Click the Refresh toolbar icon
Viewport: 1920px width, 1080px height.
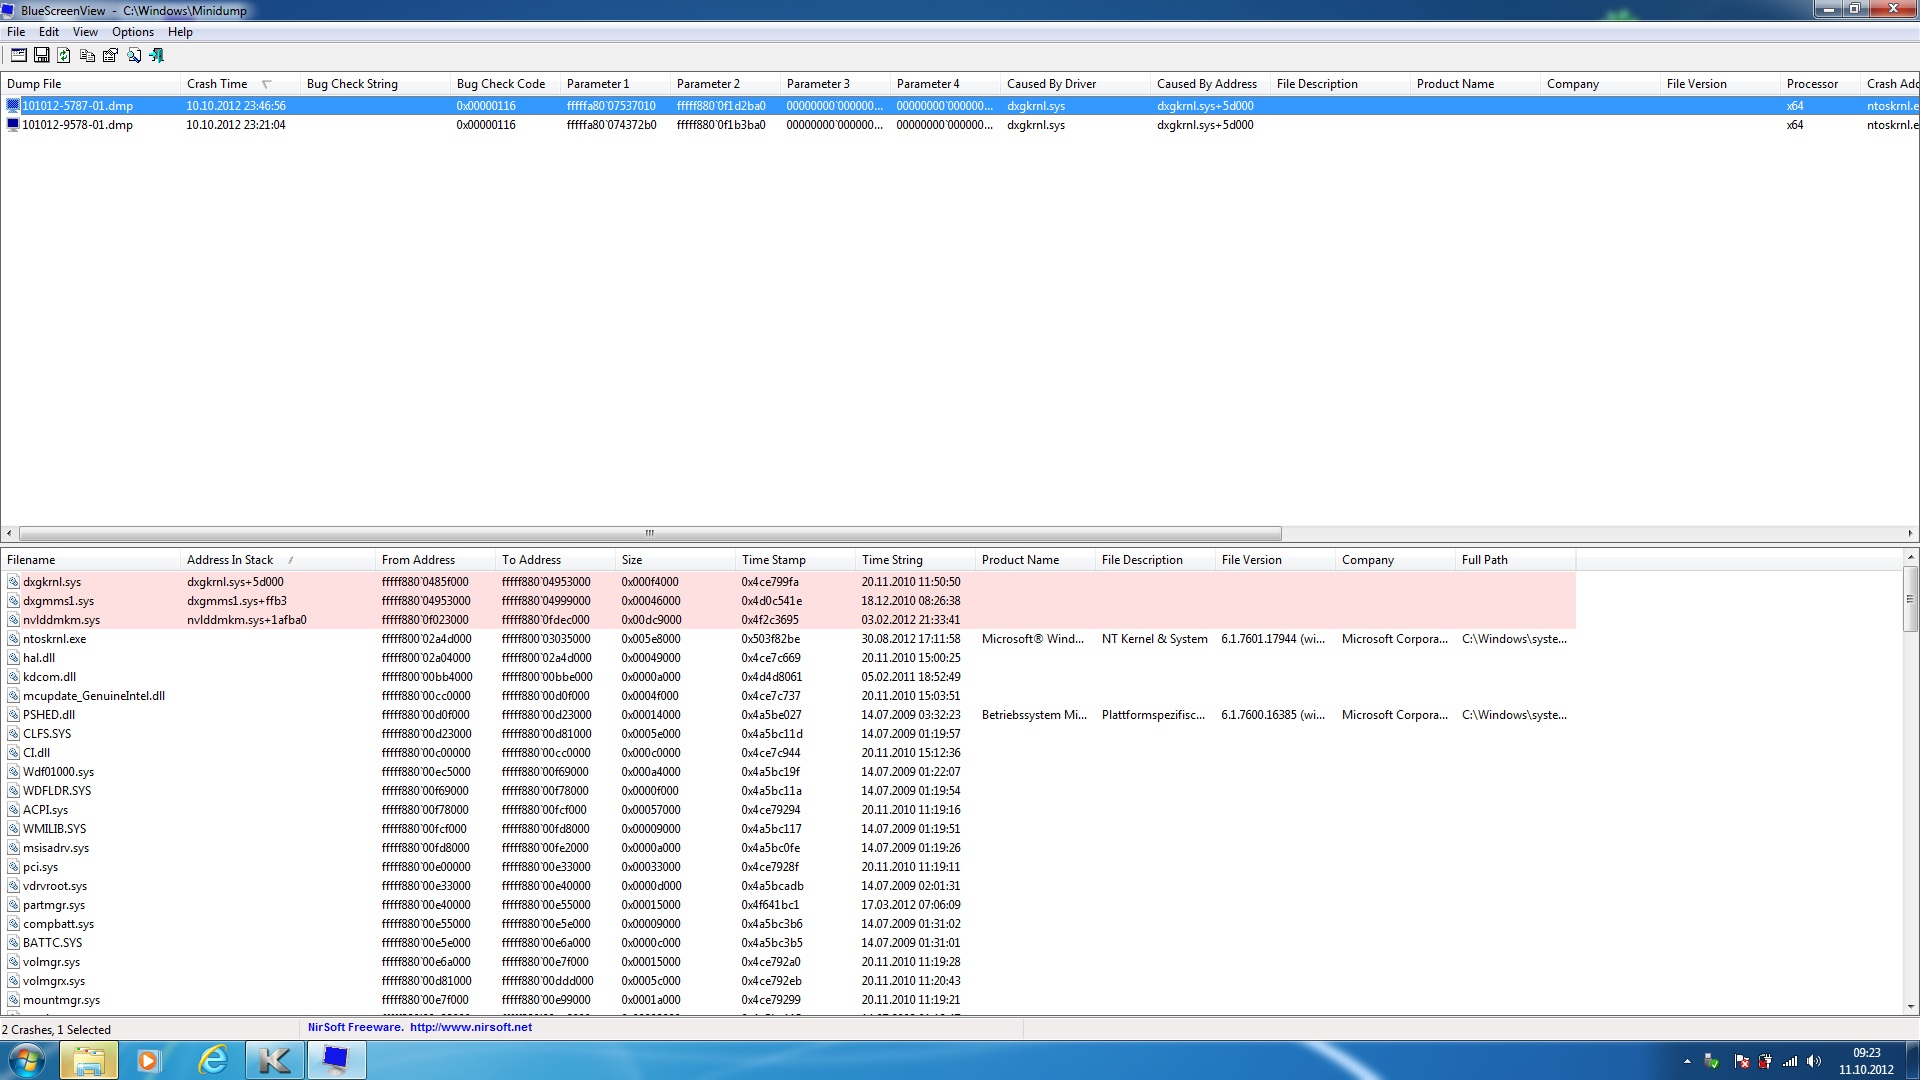[x=64, y=55]
